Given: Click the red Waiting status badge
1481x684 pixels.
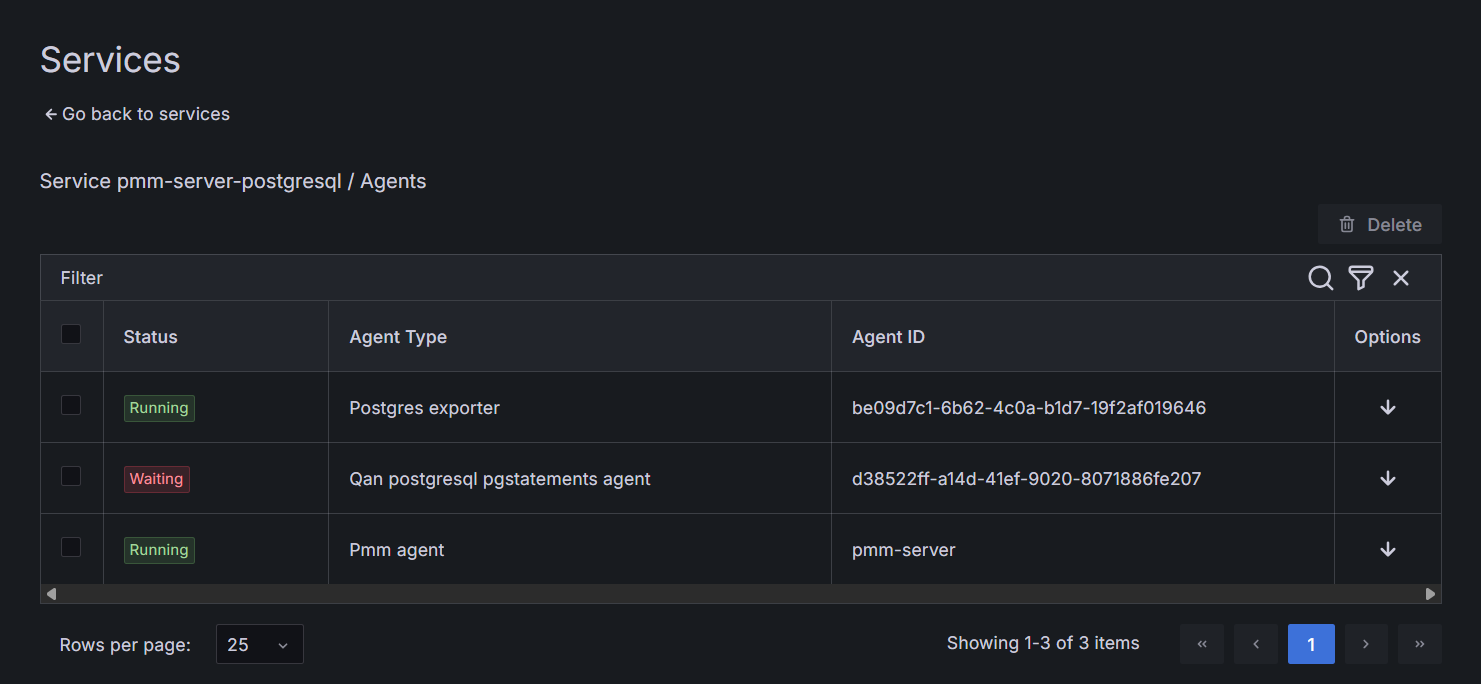Looking at the screenshot, I should point(157,479).
